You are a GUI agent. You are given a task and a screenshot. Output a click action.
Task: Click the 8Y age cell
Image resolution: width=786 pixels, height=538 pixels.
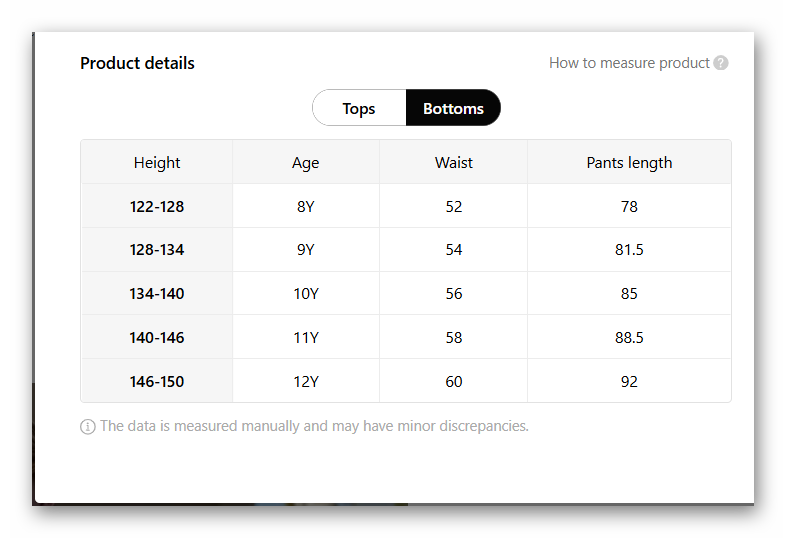(x=306, y=207)
